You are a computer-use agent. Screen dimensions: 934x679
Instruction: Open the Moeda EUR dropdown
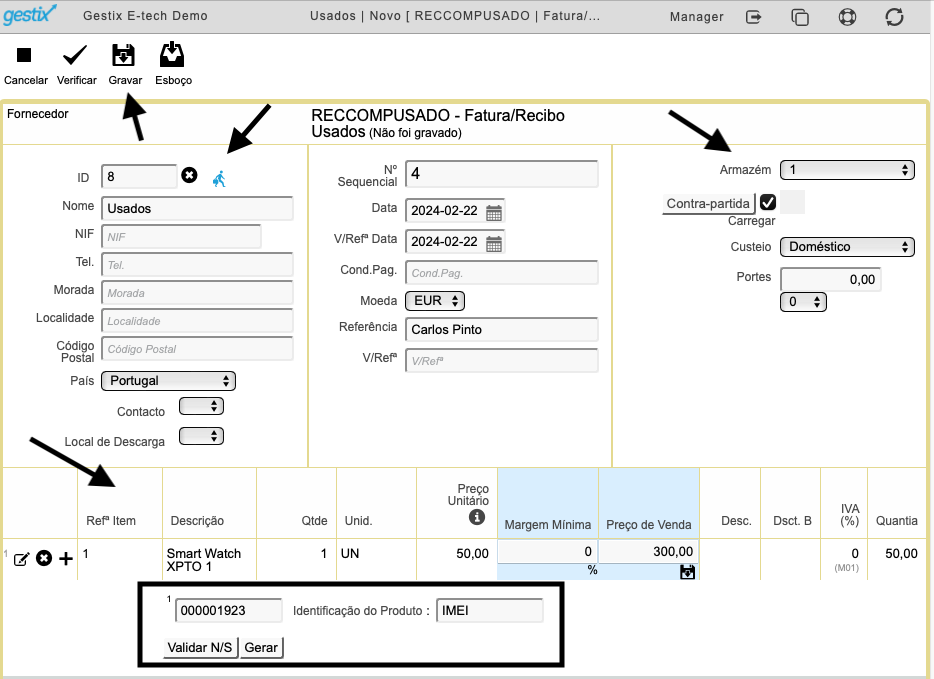pos(435,301)
